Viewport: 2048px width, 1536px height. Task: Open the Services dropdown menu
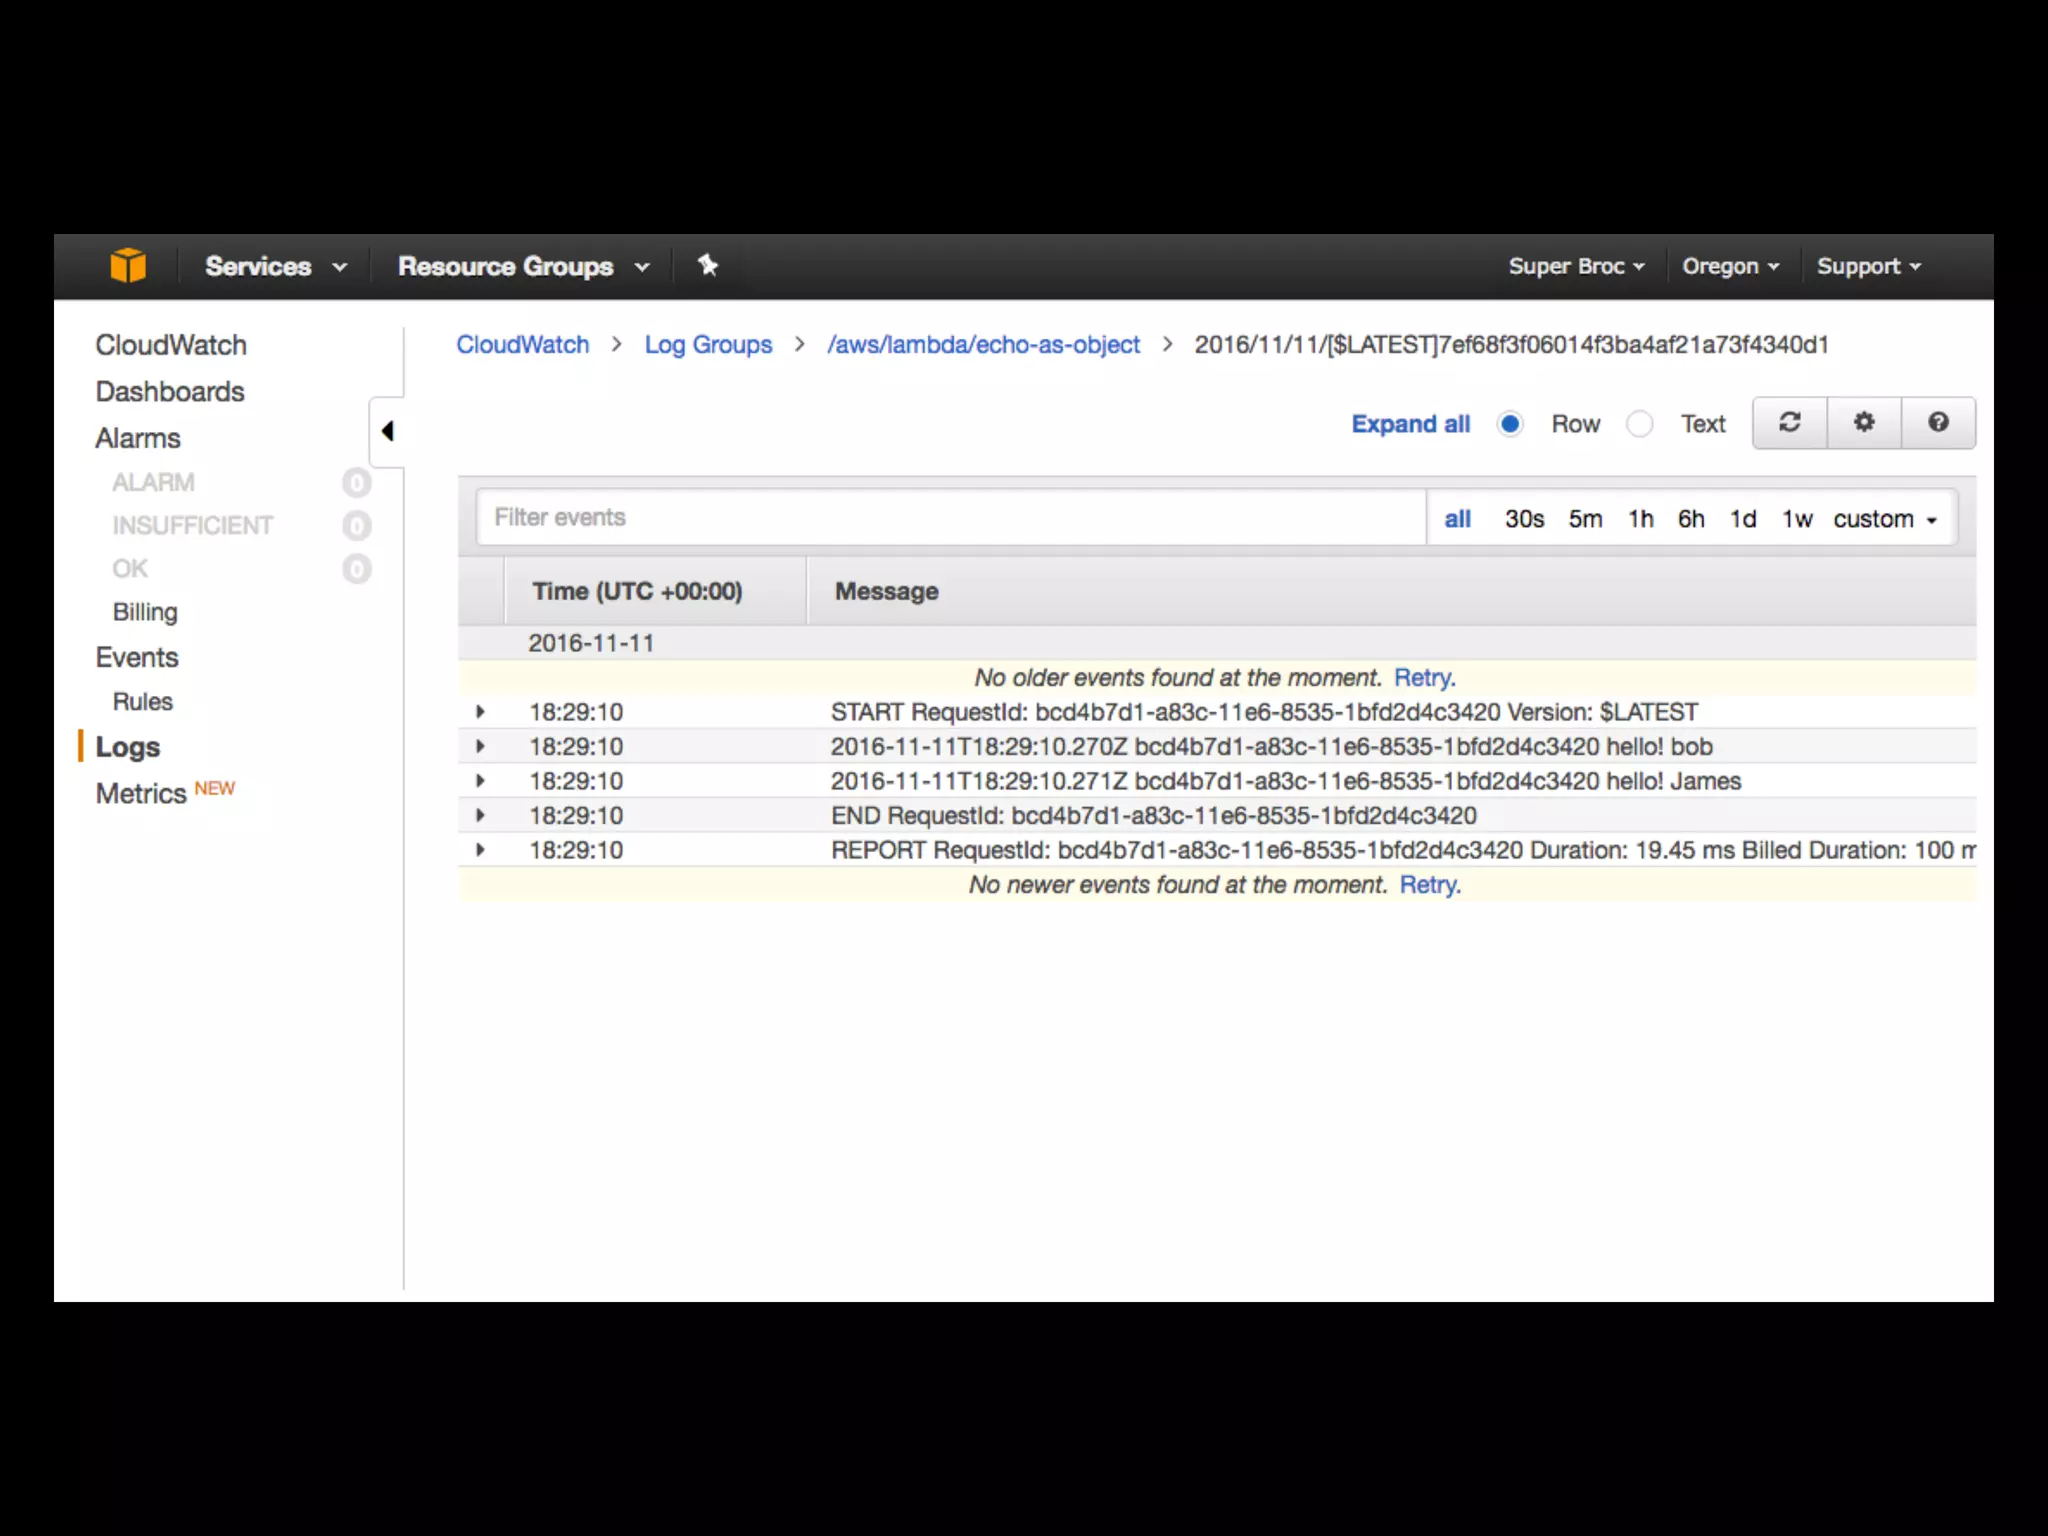tap(276, 266)
